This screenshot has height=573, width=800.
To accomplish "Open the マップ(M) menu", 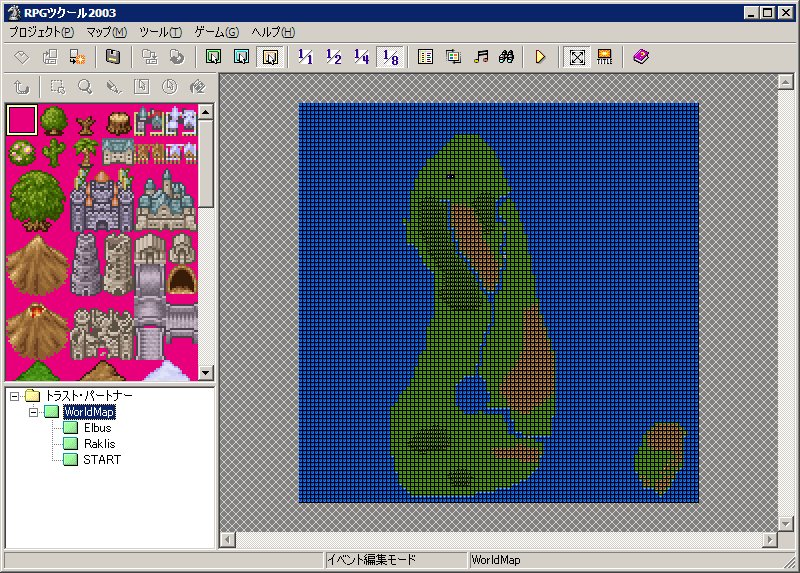I will click(106, 32).
